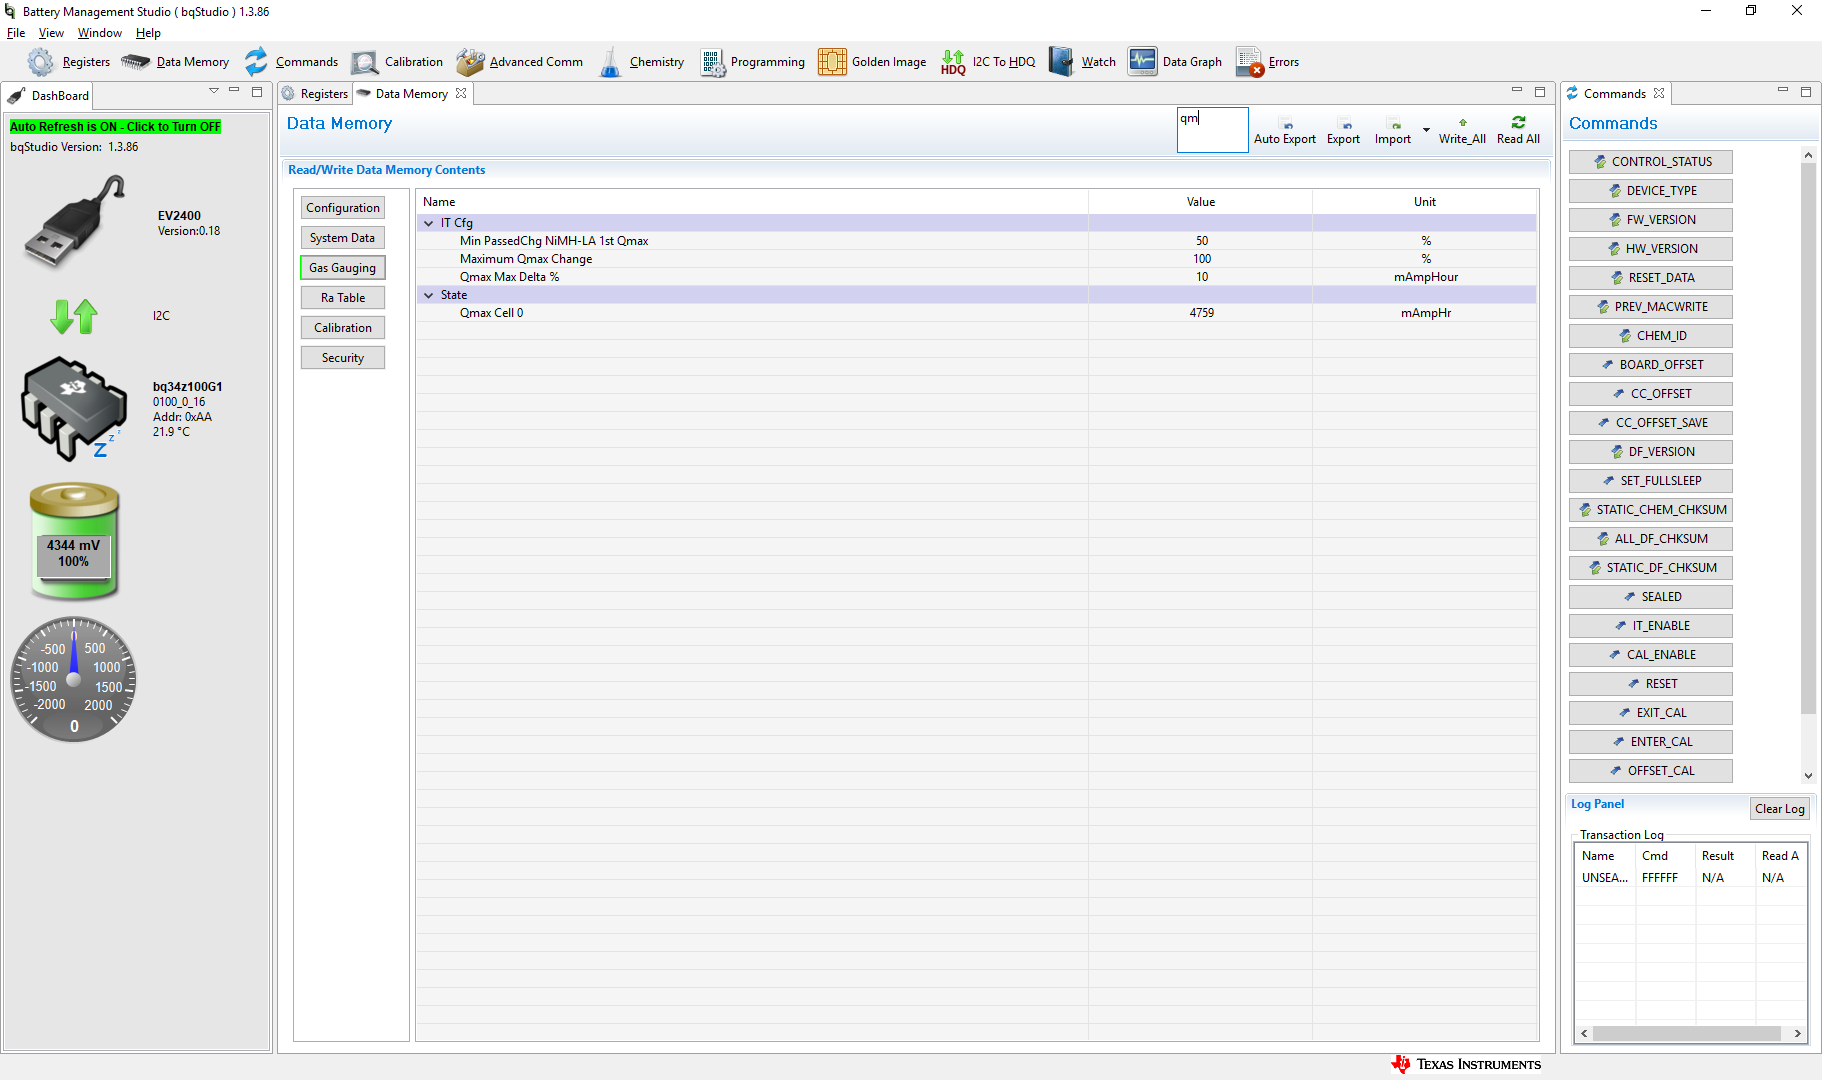This screenshot has width=1822, height=1080.
Task: Open the Window menu
Action: pyautogui.click(x=100, y=33)
